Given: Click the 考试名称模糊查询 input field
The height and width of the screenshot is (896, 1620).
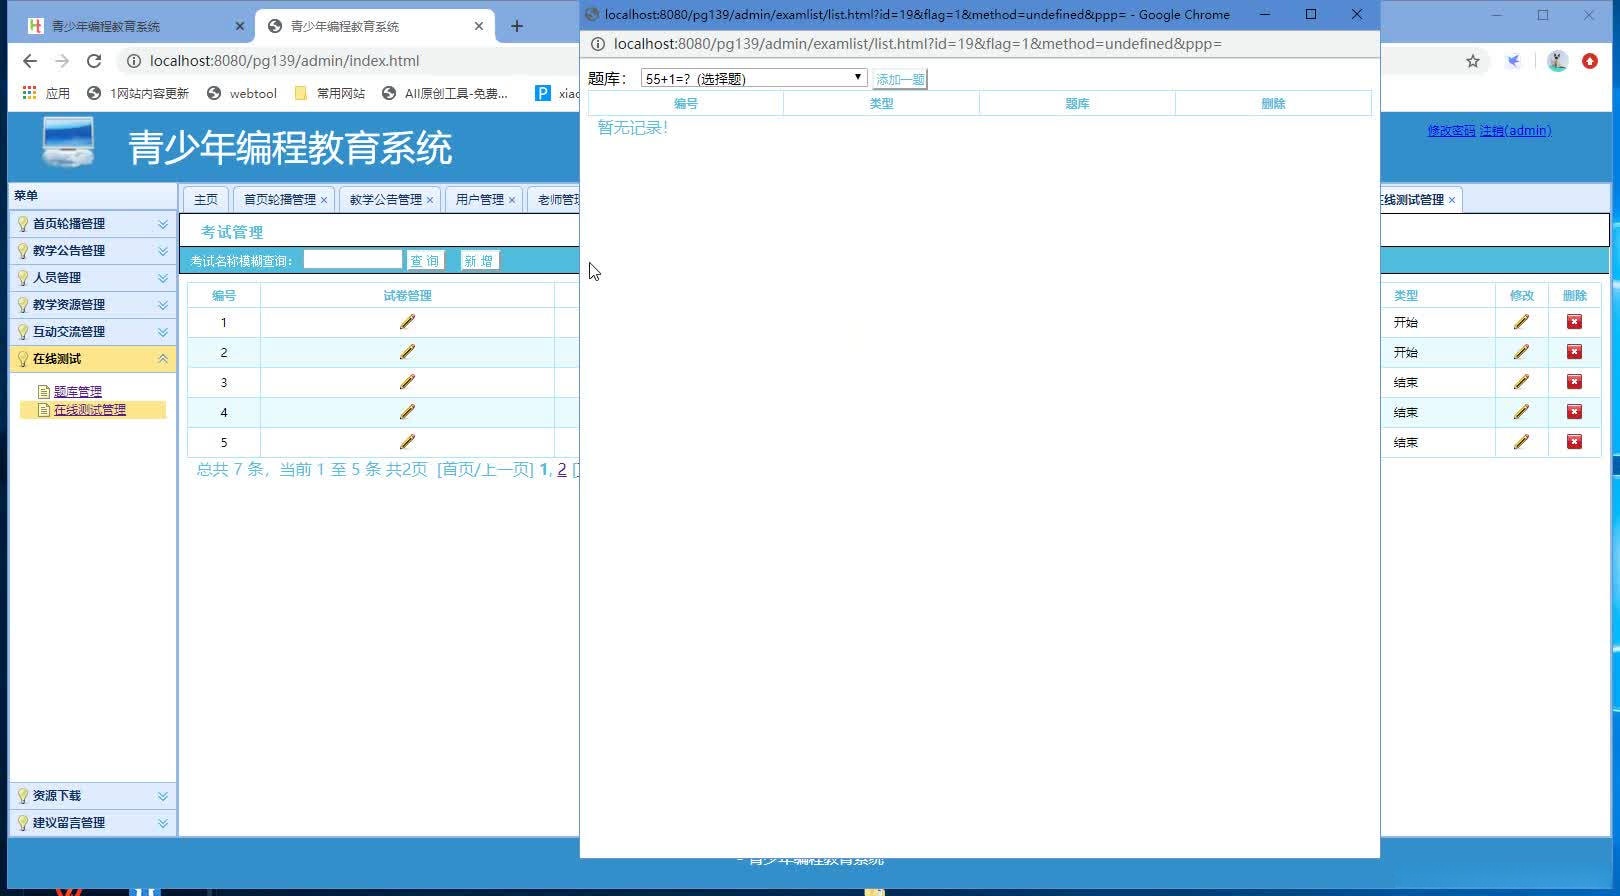Looking at the screenshot, I should click(353, 260).
